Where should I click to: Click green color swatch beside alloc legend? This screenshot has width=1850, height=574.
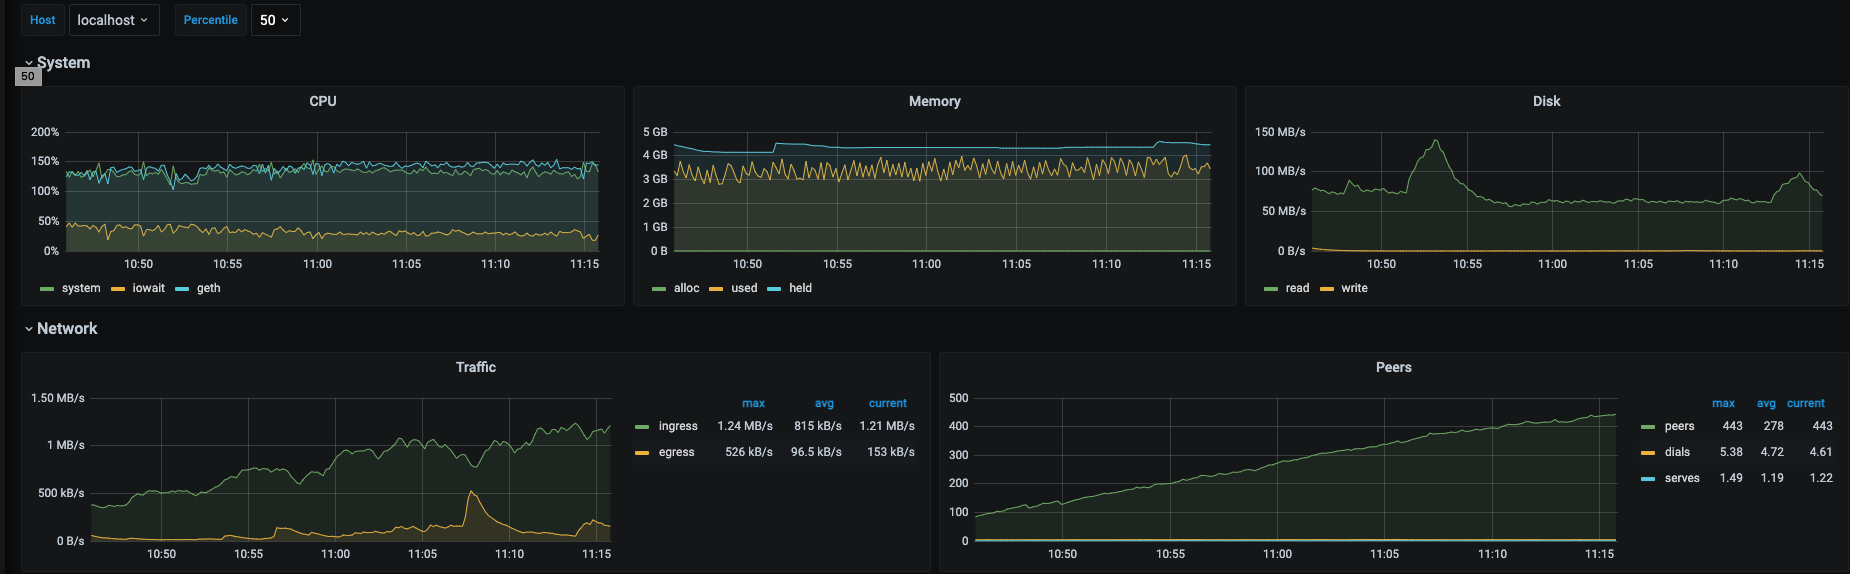tap(659, 289)
